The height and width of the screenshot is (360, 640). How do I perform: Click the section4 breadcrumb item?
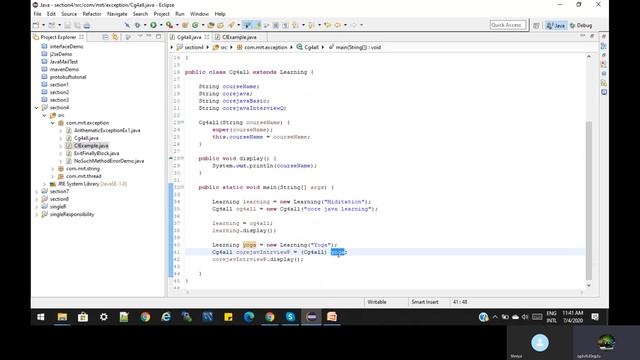[190, 47]
